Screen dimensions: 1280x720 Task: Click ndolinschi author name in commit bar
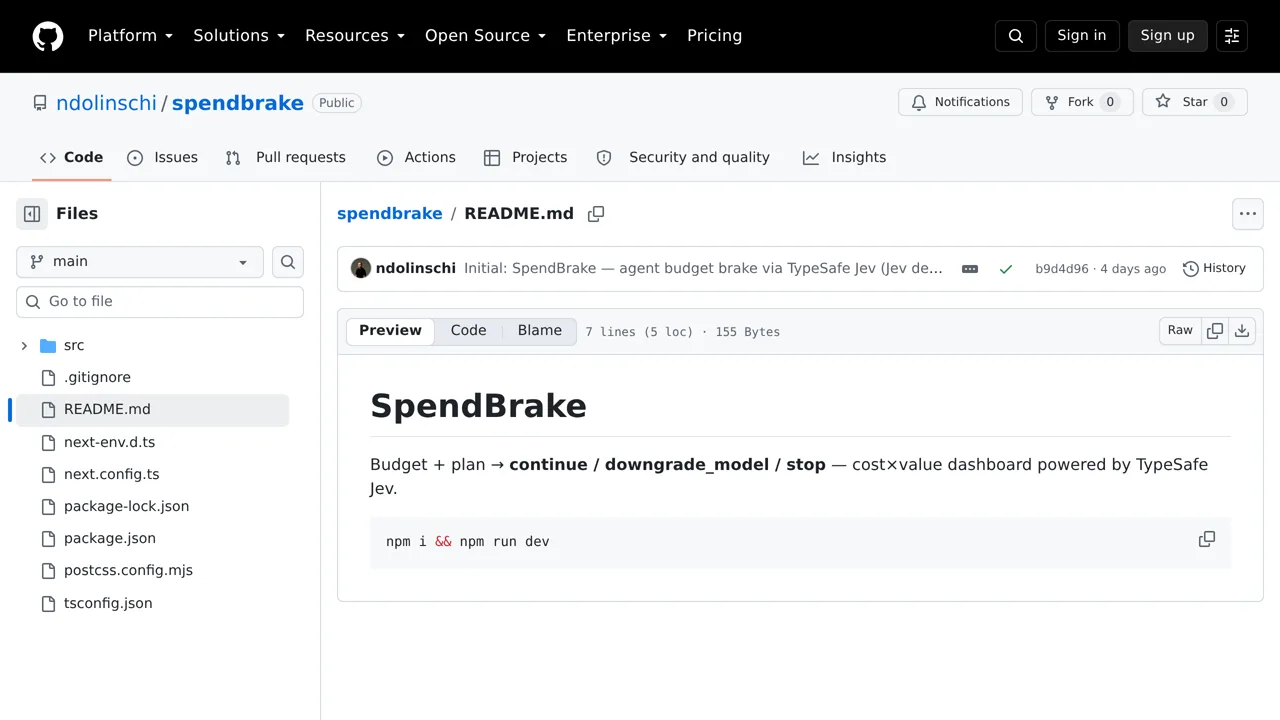pyautogui.click(x=416, y=268)
